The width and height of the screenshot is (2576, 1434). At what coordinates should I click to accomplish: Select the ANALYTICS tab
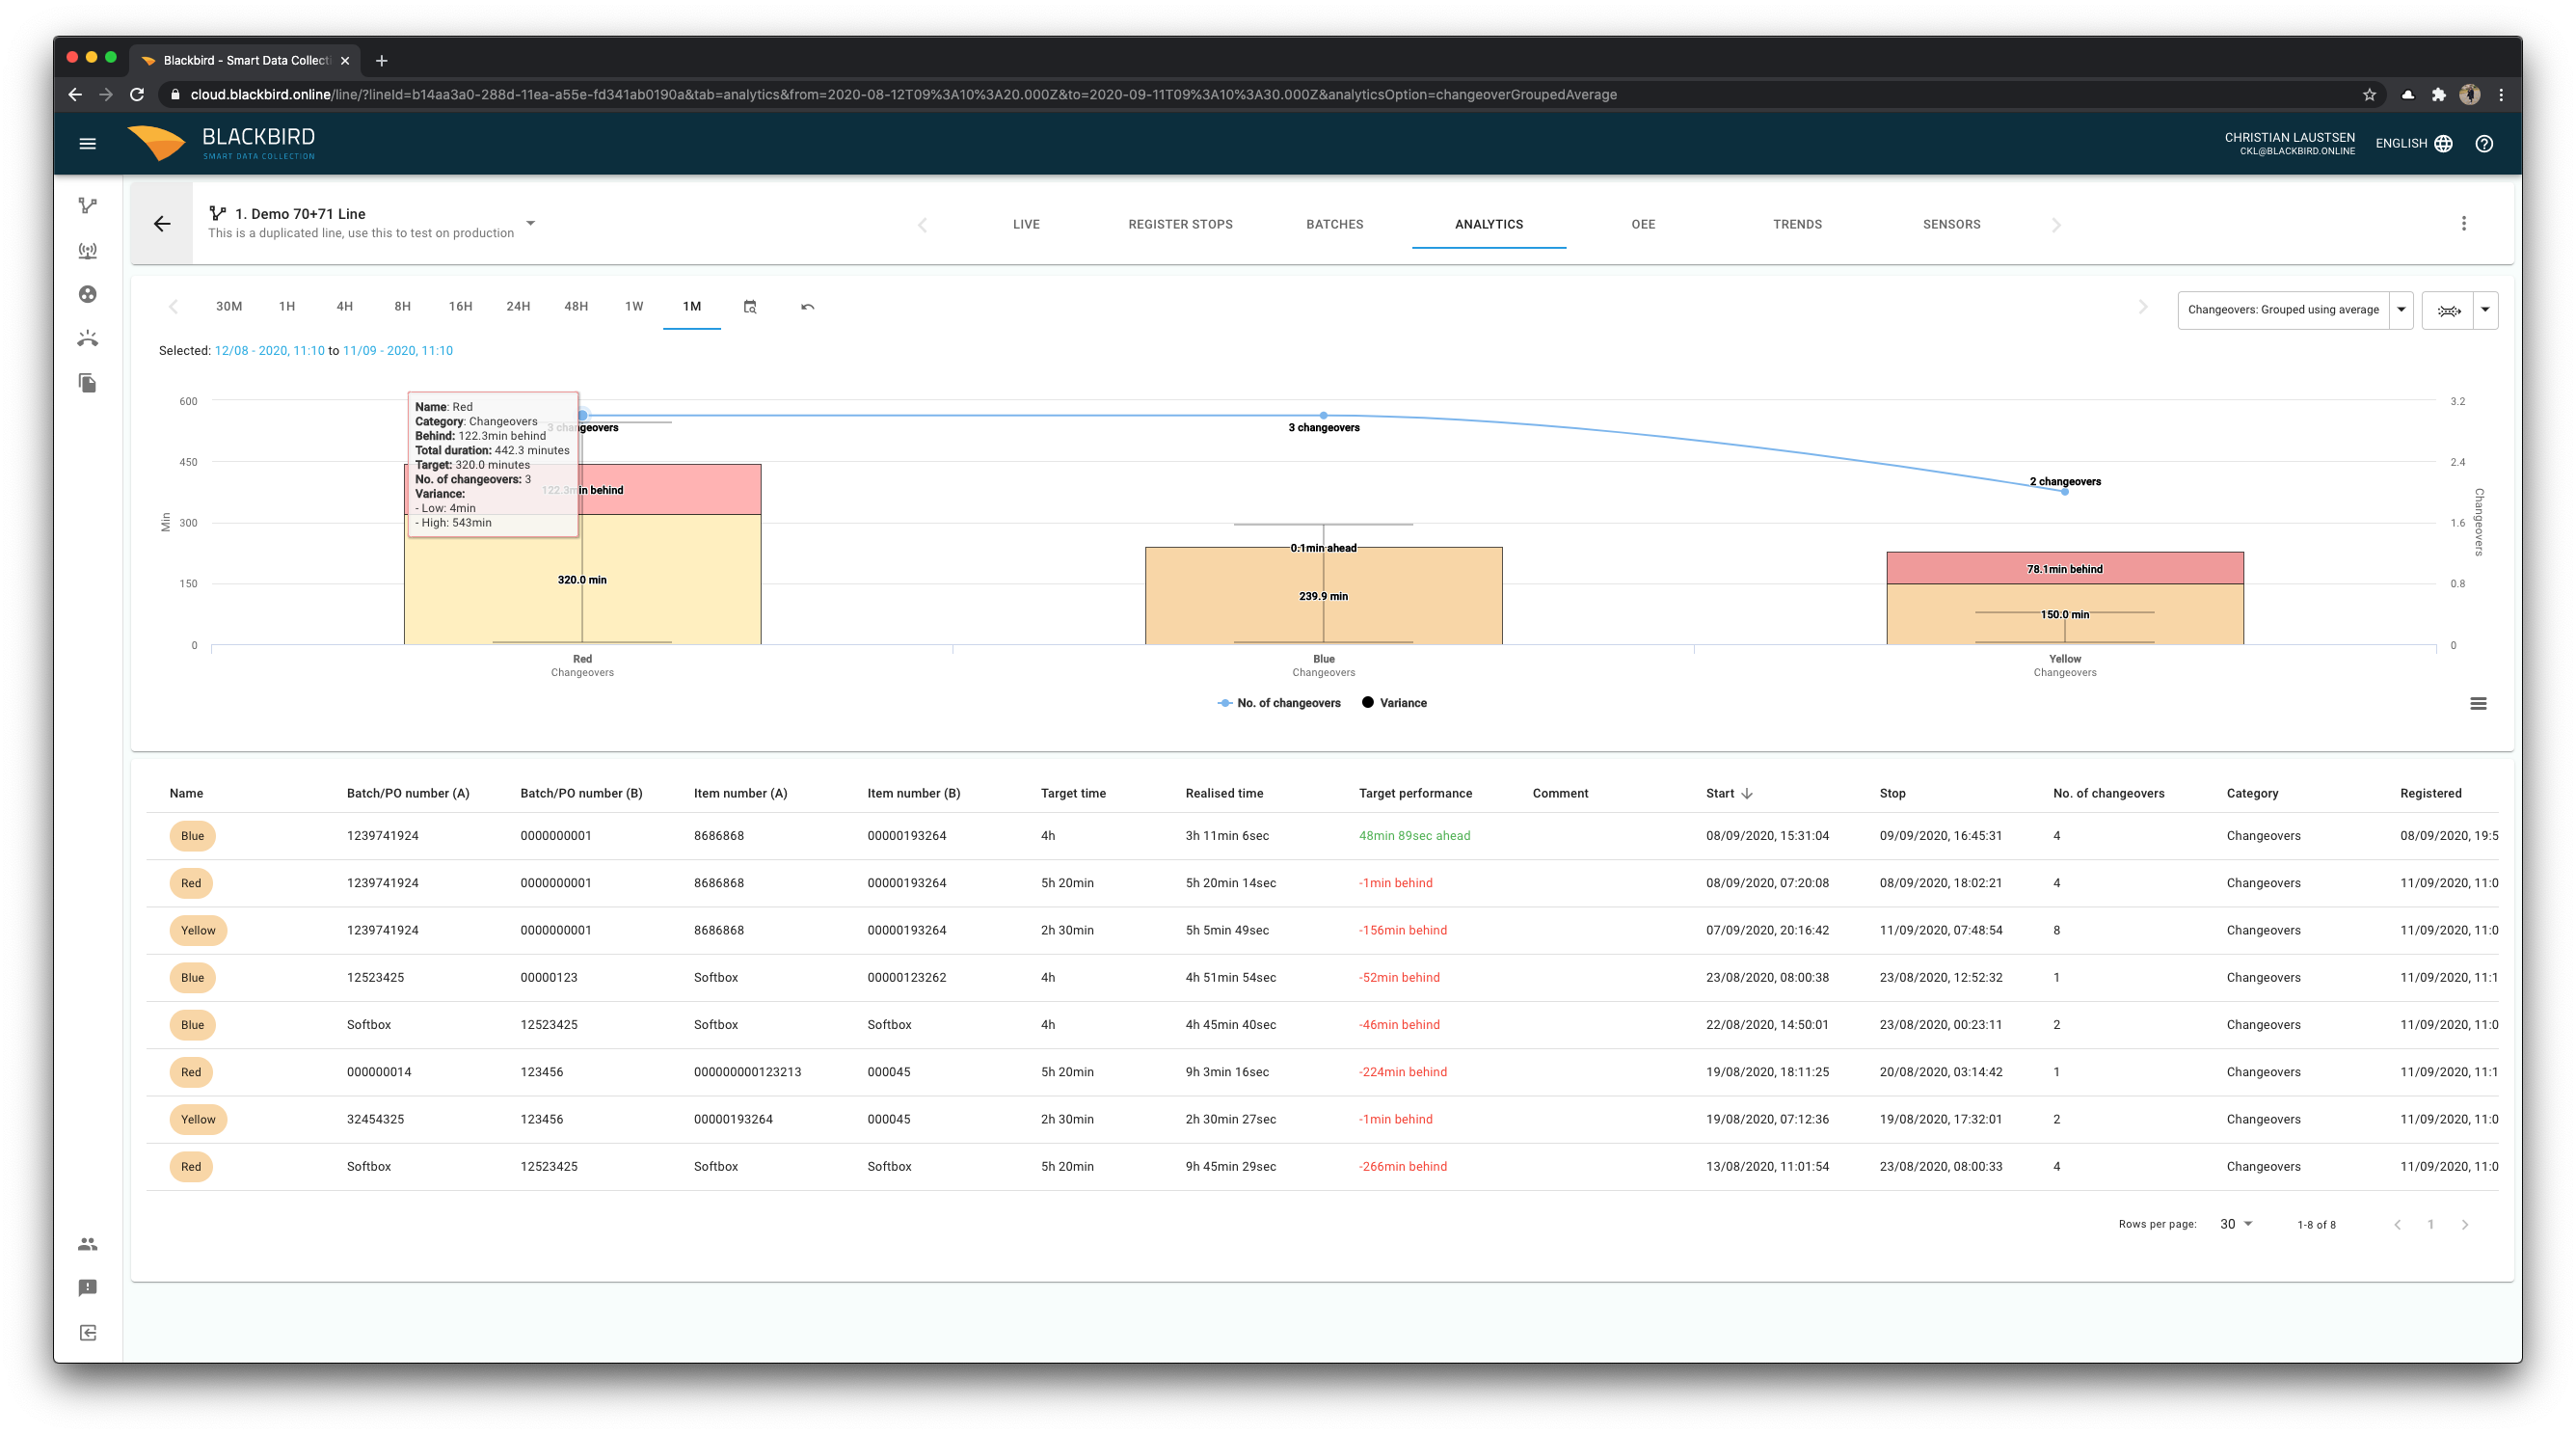1489,224
